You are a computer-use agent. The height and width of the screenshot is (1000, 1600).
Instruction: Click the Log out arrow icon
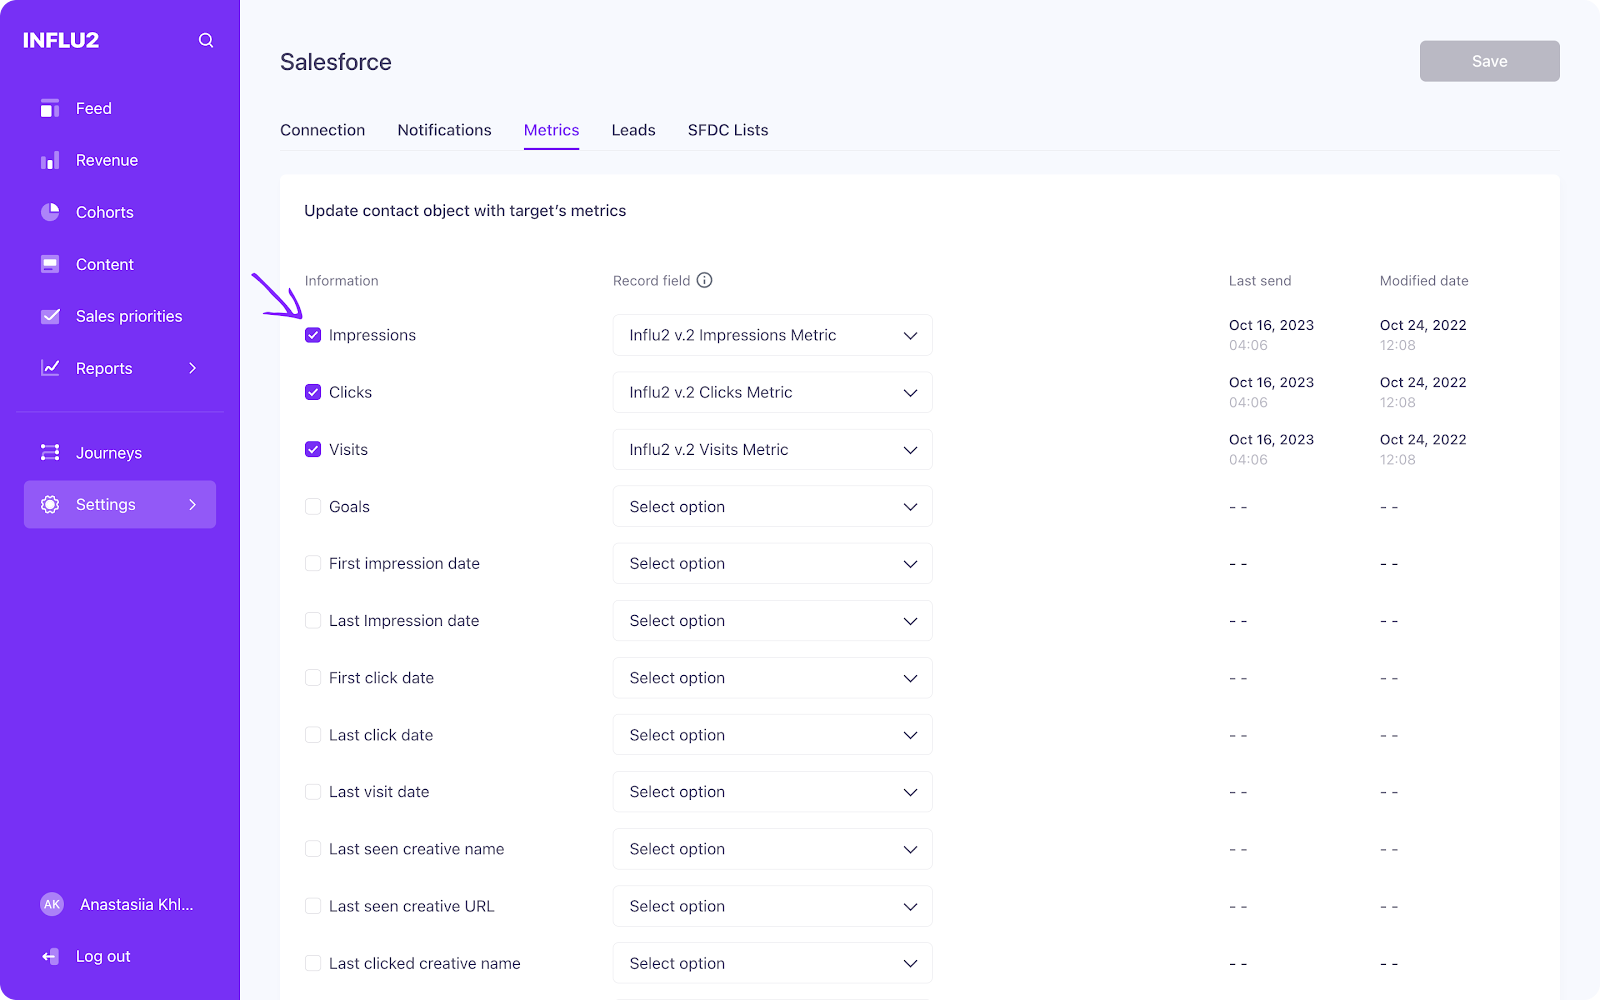(x=50, y=957)
